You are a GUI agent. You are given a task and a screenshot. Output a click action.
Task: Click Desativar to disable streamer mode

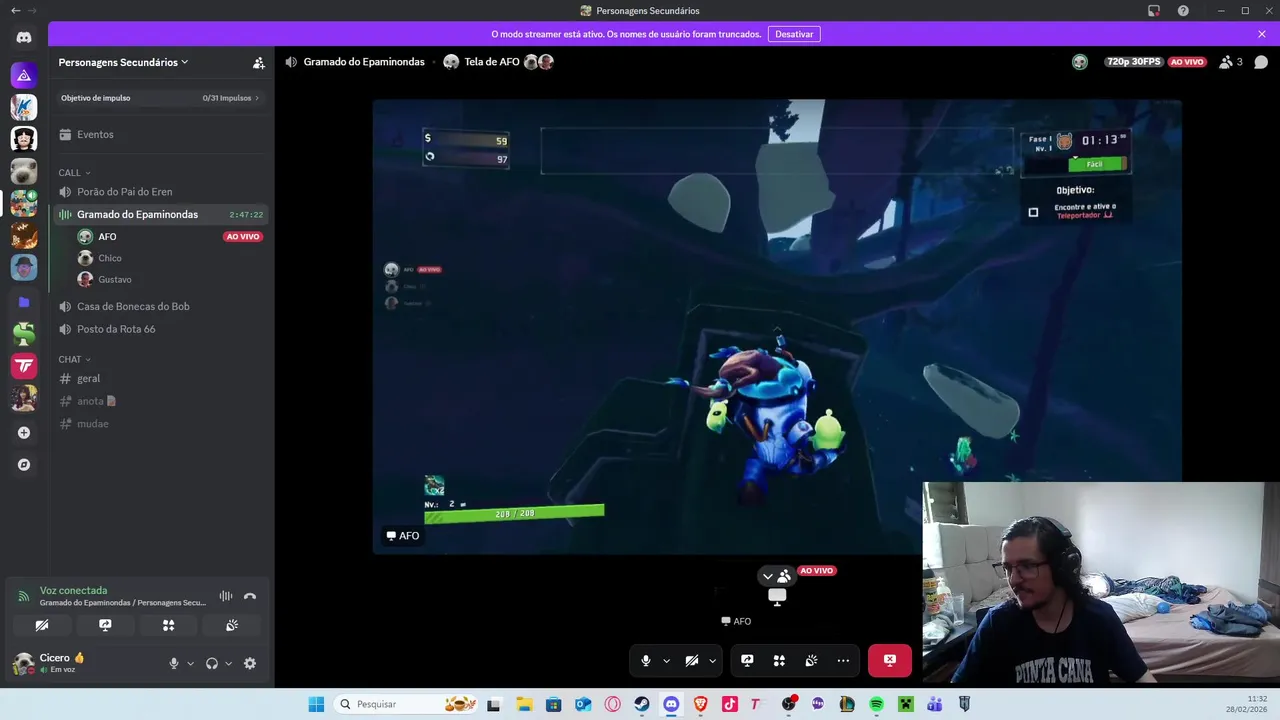[x=794, y=34]
